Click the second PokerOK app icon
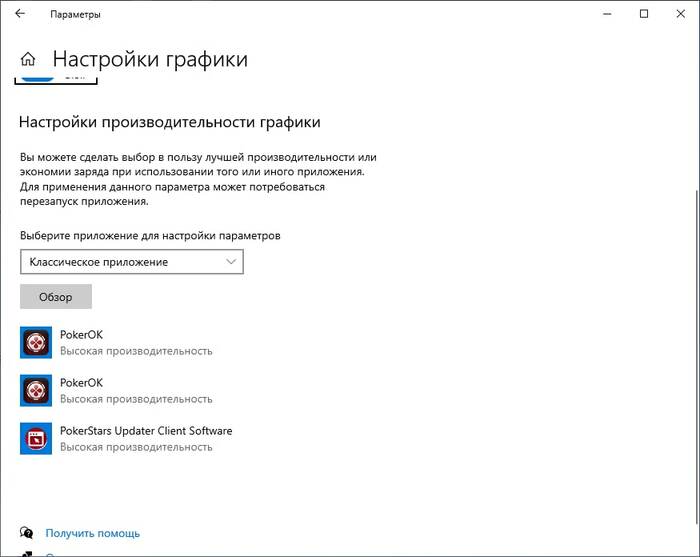Viewport: 700px width, 557px height. [x=36, y=391]
